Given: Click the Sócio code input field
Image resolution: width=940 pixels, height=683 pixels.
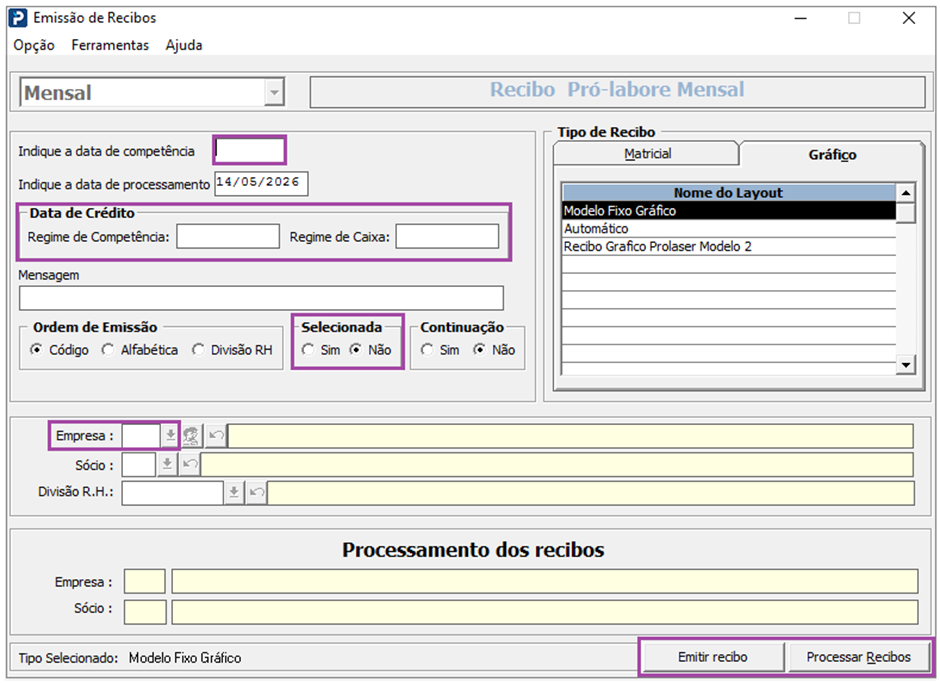Looking at the screenshot, I should pyautogui.click(x=138, y=464).
